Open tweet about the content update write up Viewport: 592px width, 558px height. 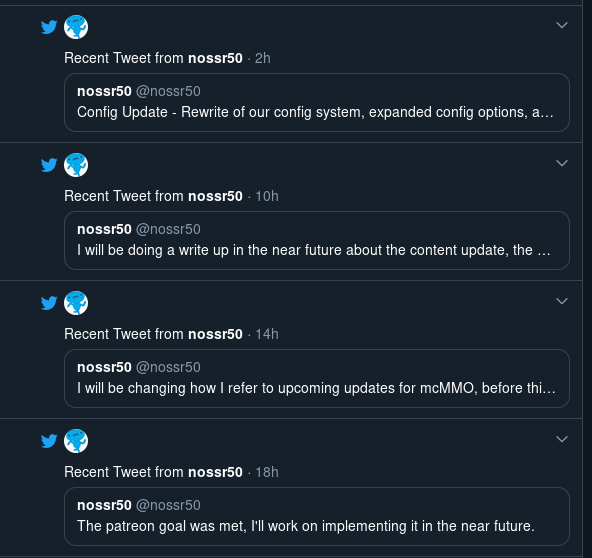[x=317, y=240]
